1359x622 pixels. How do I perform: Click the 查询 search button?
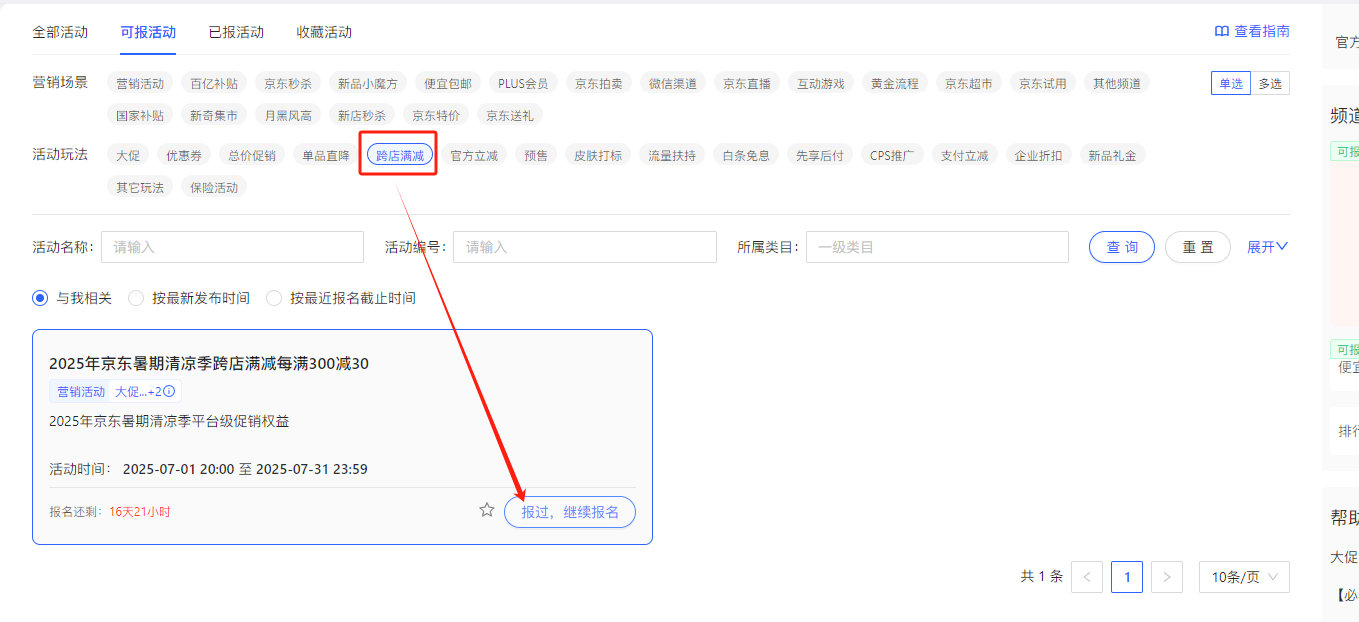(x=1121, y=247)
